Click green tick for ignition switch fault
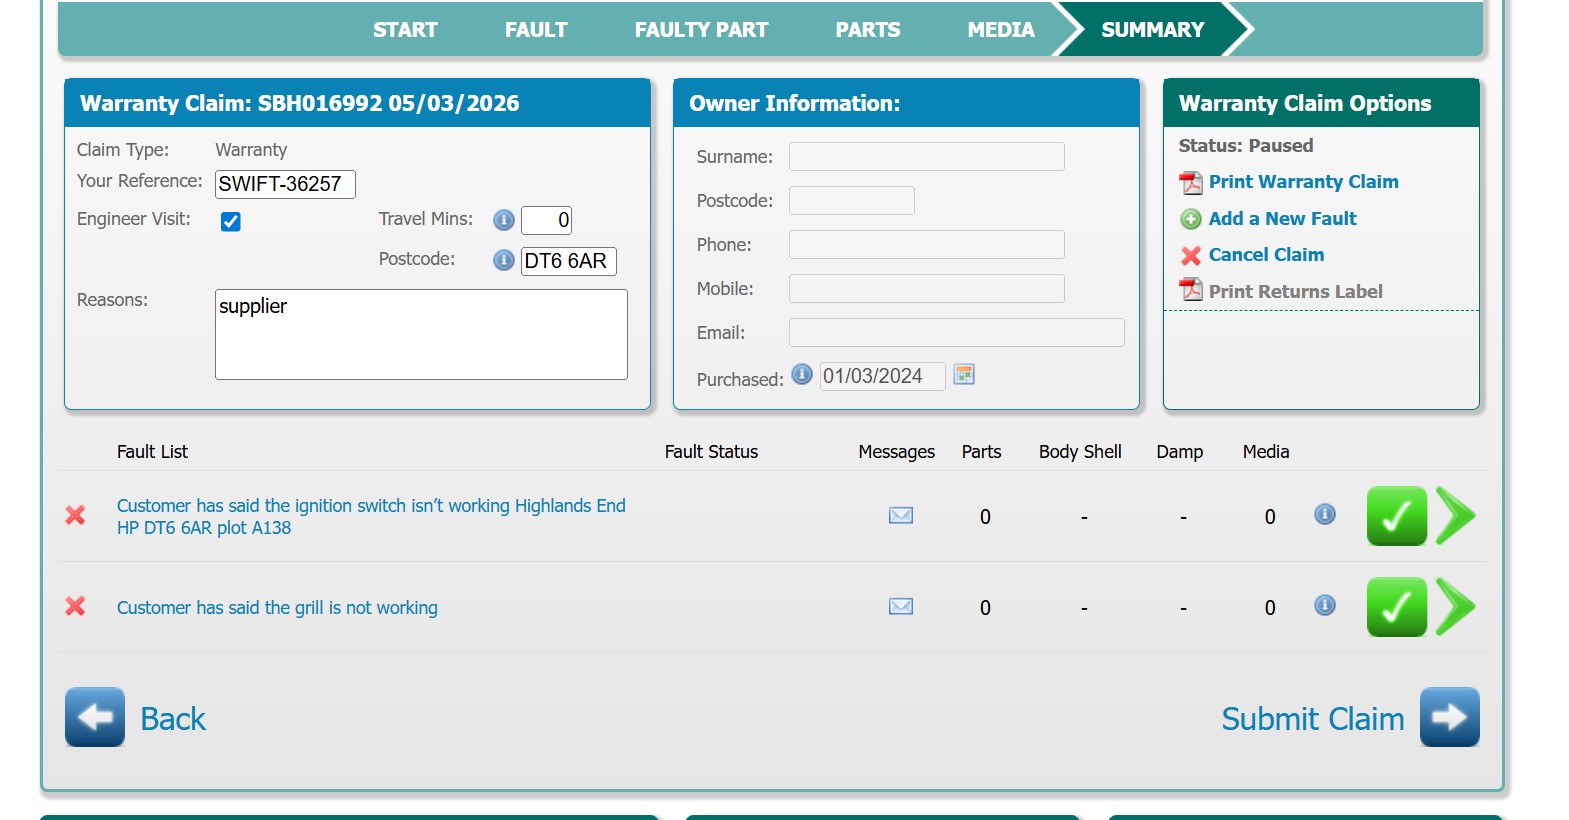Image resolution: width=1569 pixels, height=820 pixels. pos(1396,516)
